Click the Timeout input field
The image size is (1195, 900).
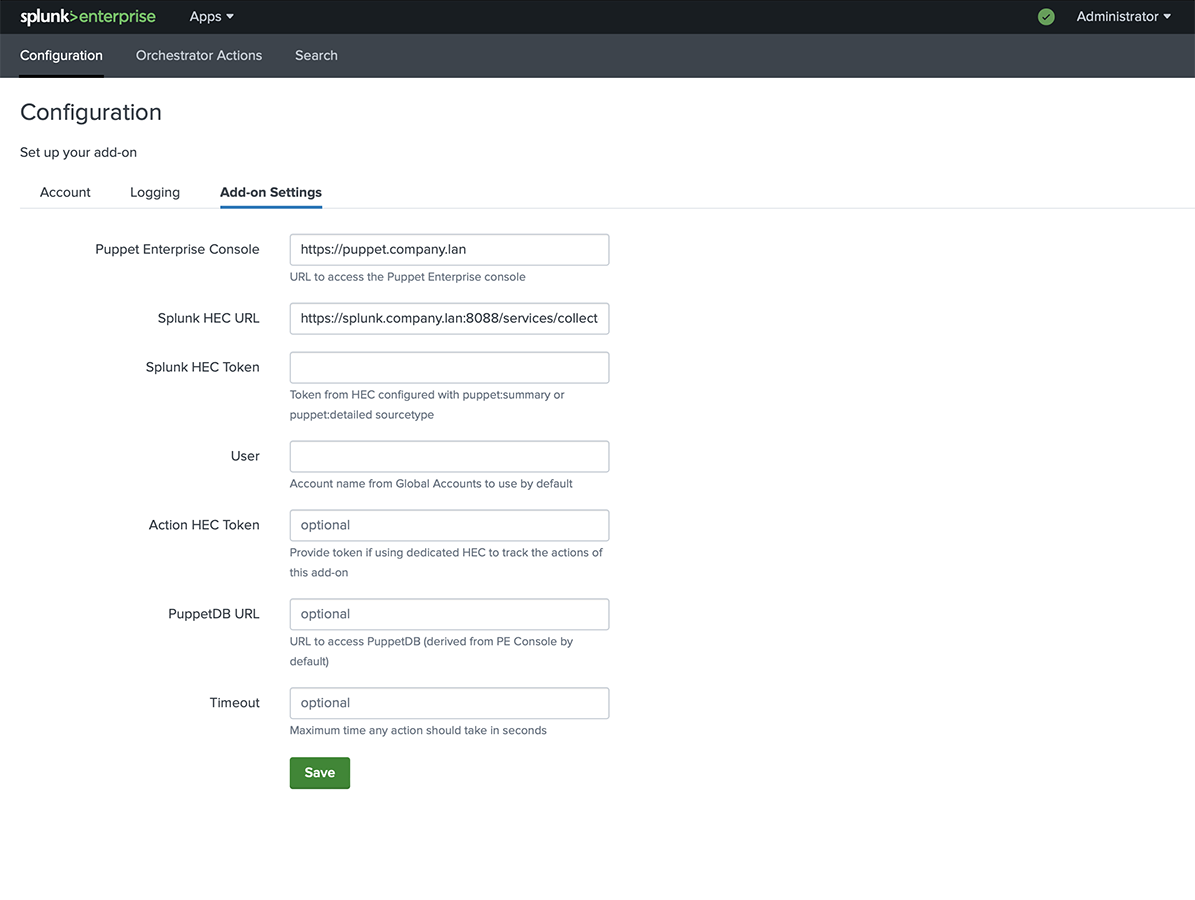click(x=449, y=703)
